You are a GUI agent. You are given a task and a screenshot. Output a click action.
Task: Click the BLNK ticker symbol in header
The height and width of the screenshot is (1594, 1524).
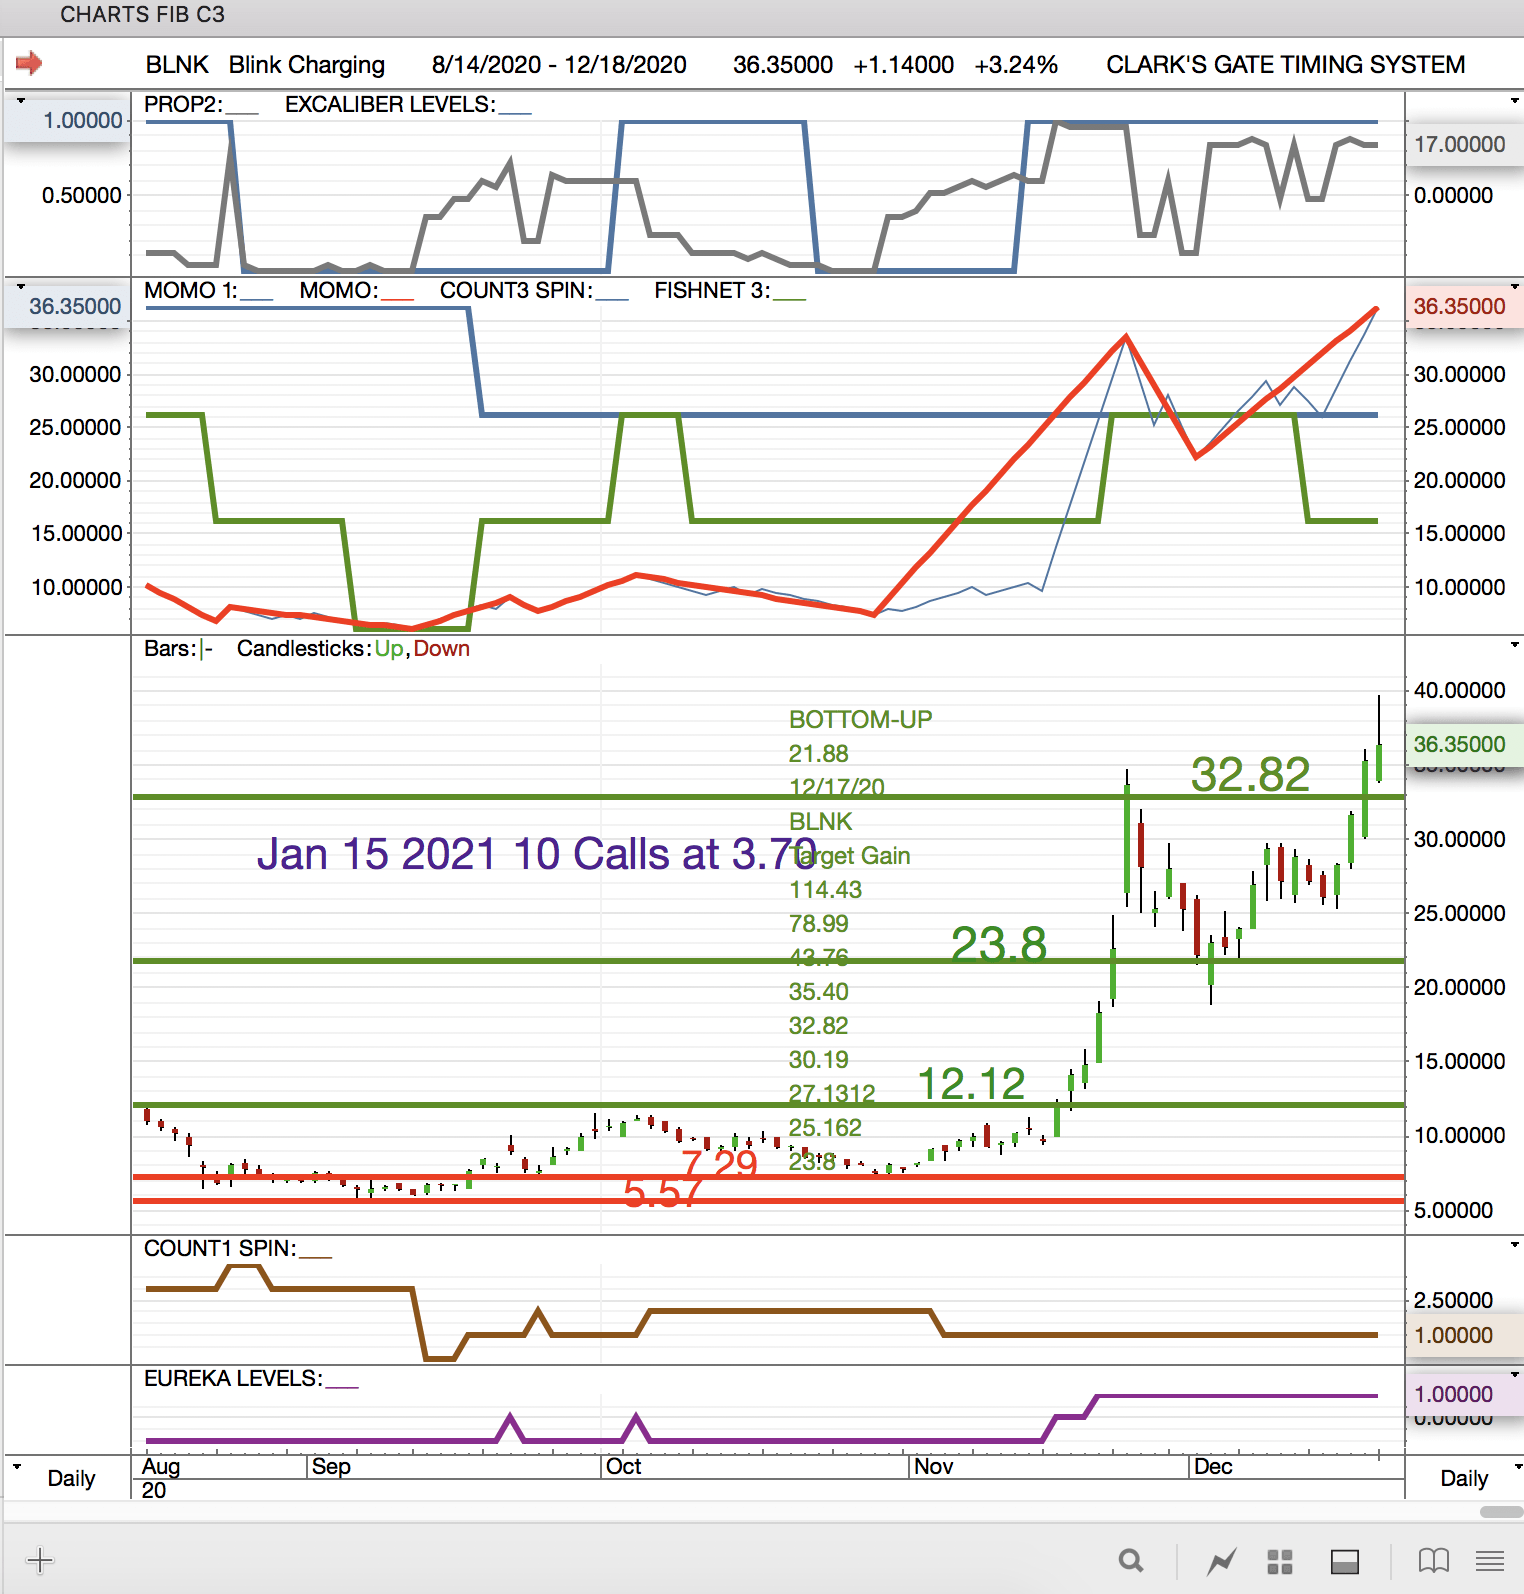[x=177, y=65]
